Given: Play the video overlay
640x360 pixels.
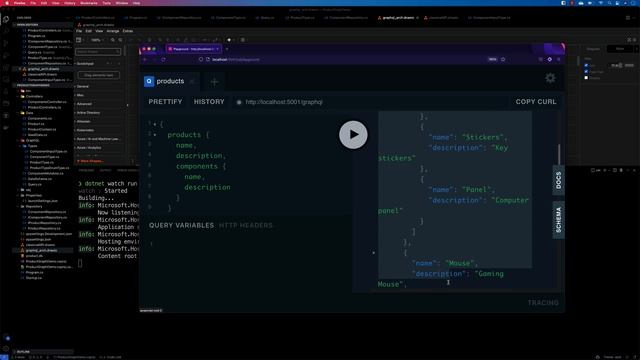Looking at the screenshot, I should point(353,135).
